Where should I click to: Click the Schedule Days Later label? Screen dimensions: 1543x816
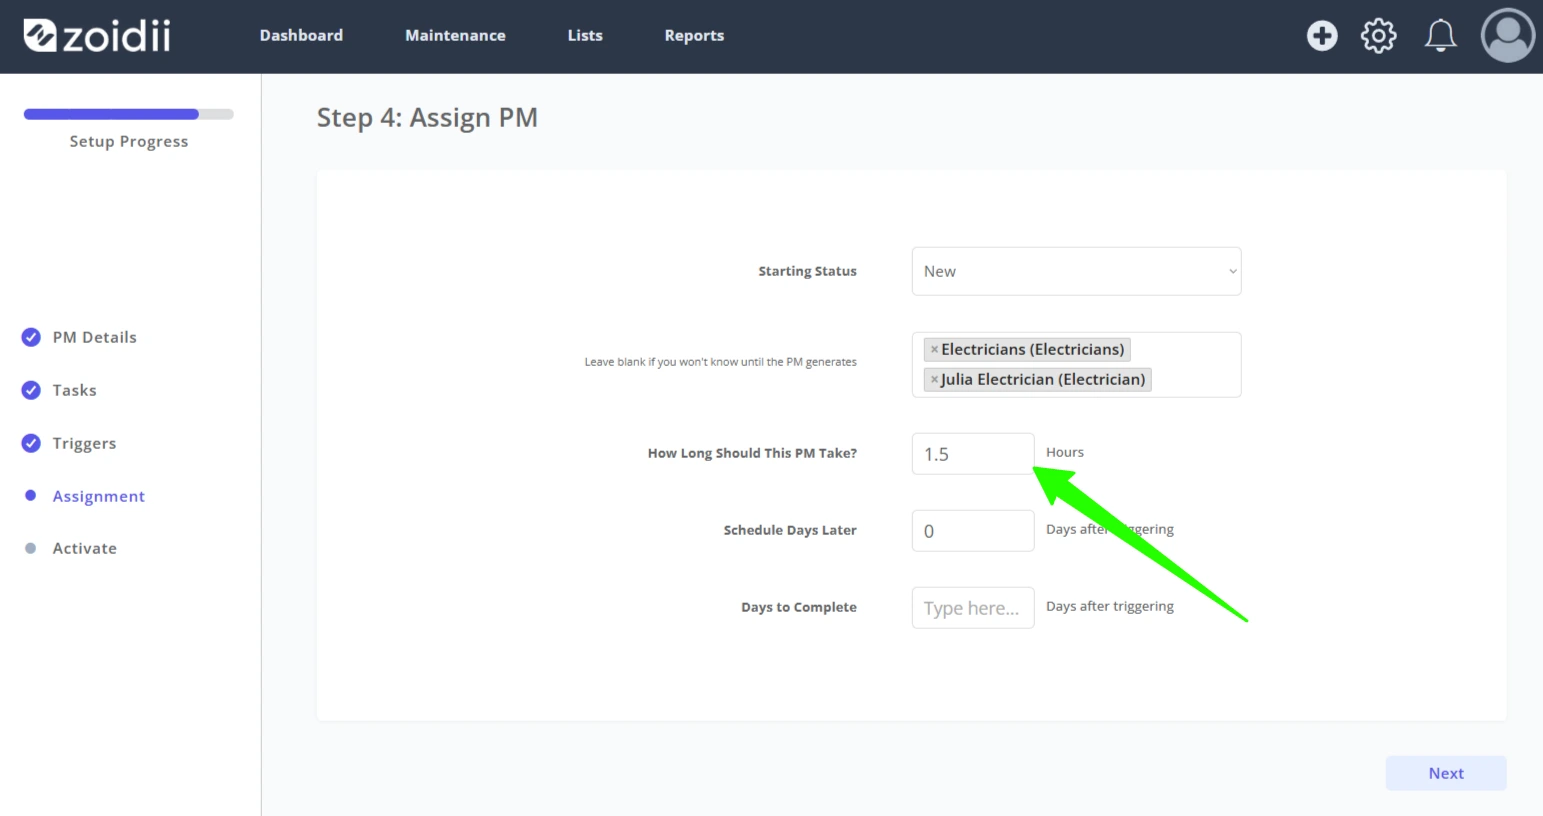(790, 530)
